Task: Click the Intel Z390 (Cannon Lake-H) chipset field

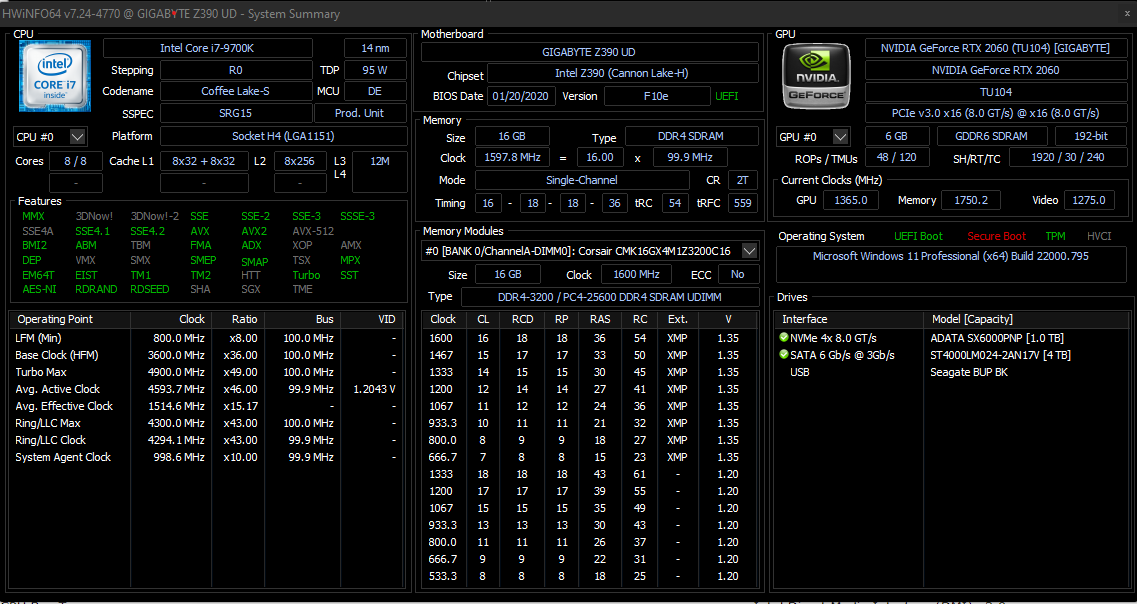Action: tap(622, 73)
